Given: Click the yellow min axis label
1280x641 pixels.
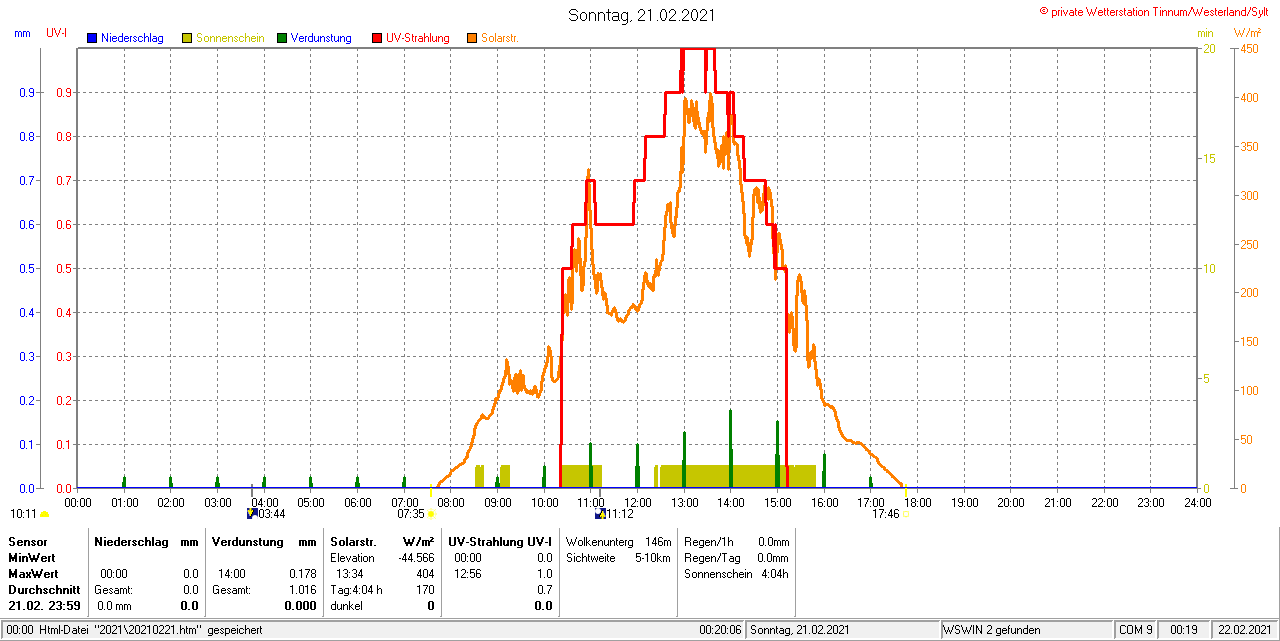Looking at the screenshot, I should (x=1205, y=33).
